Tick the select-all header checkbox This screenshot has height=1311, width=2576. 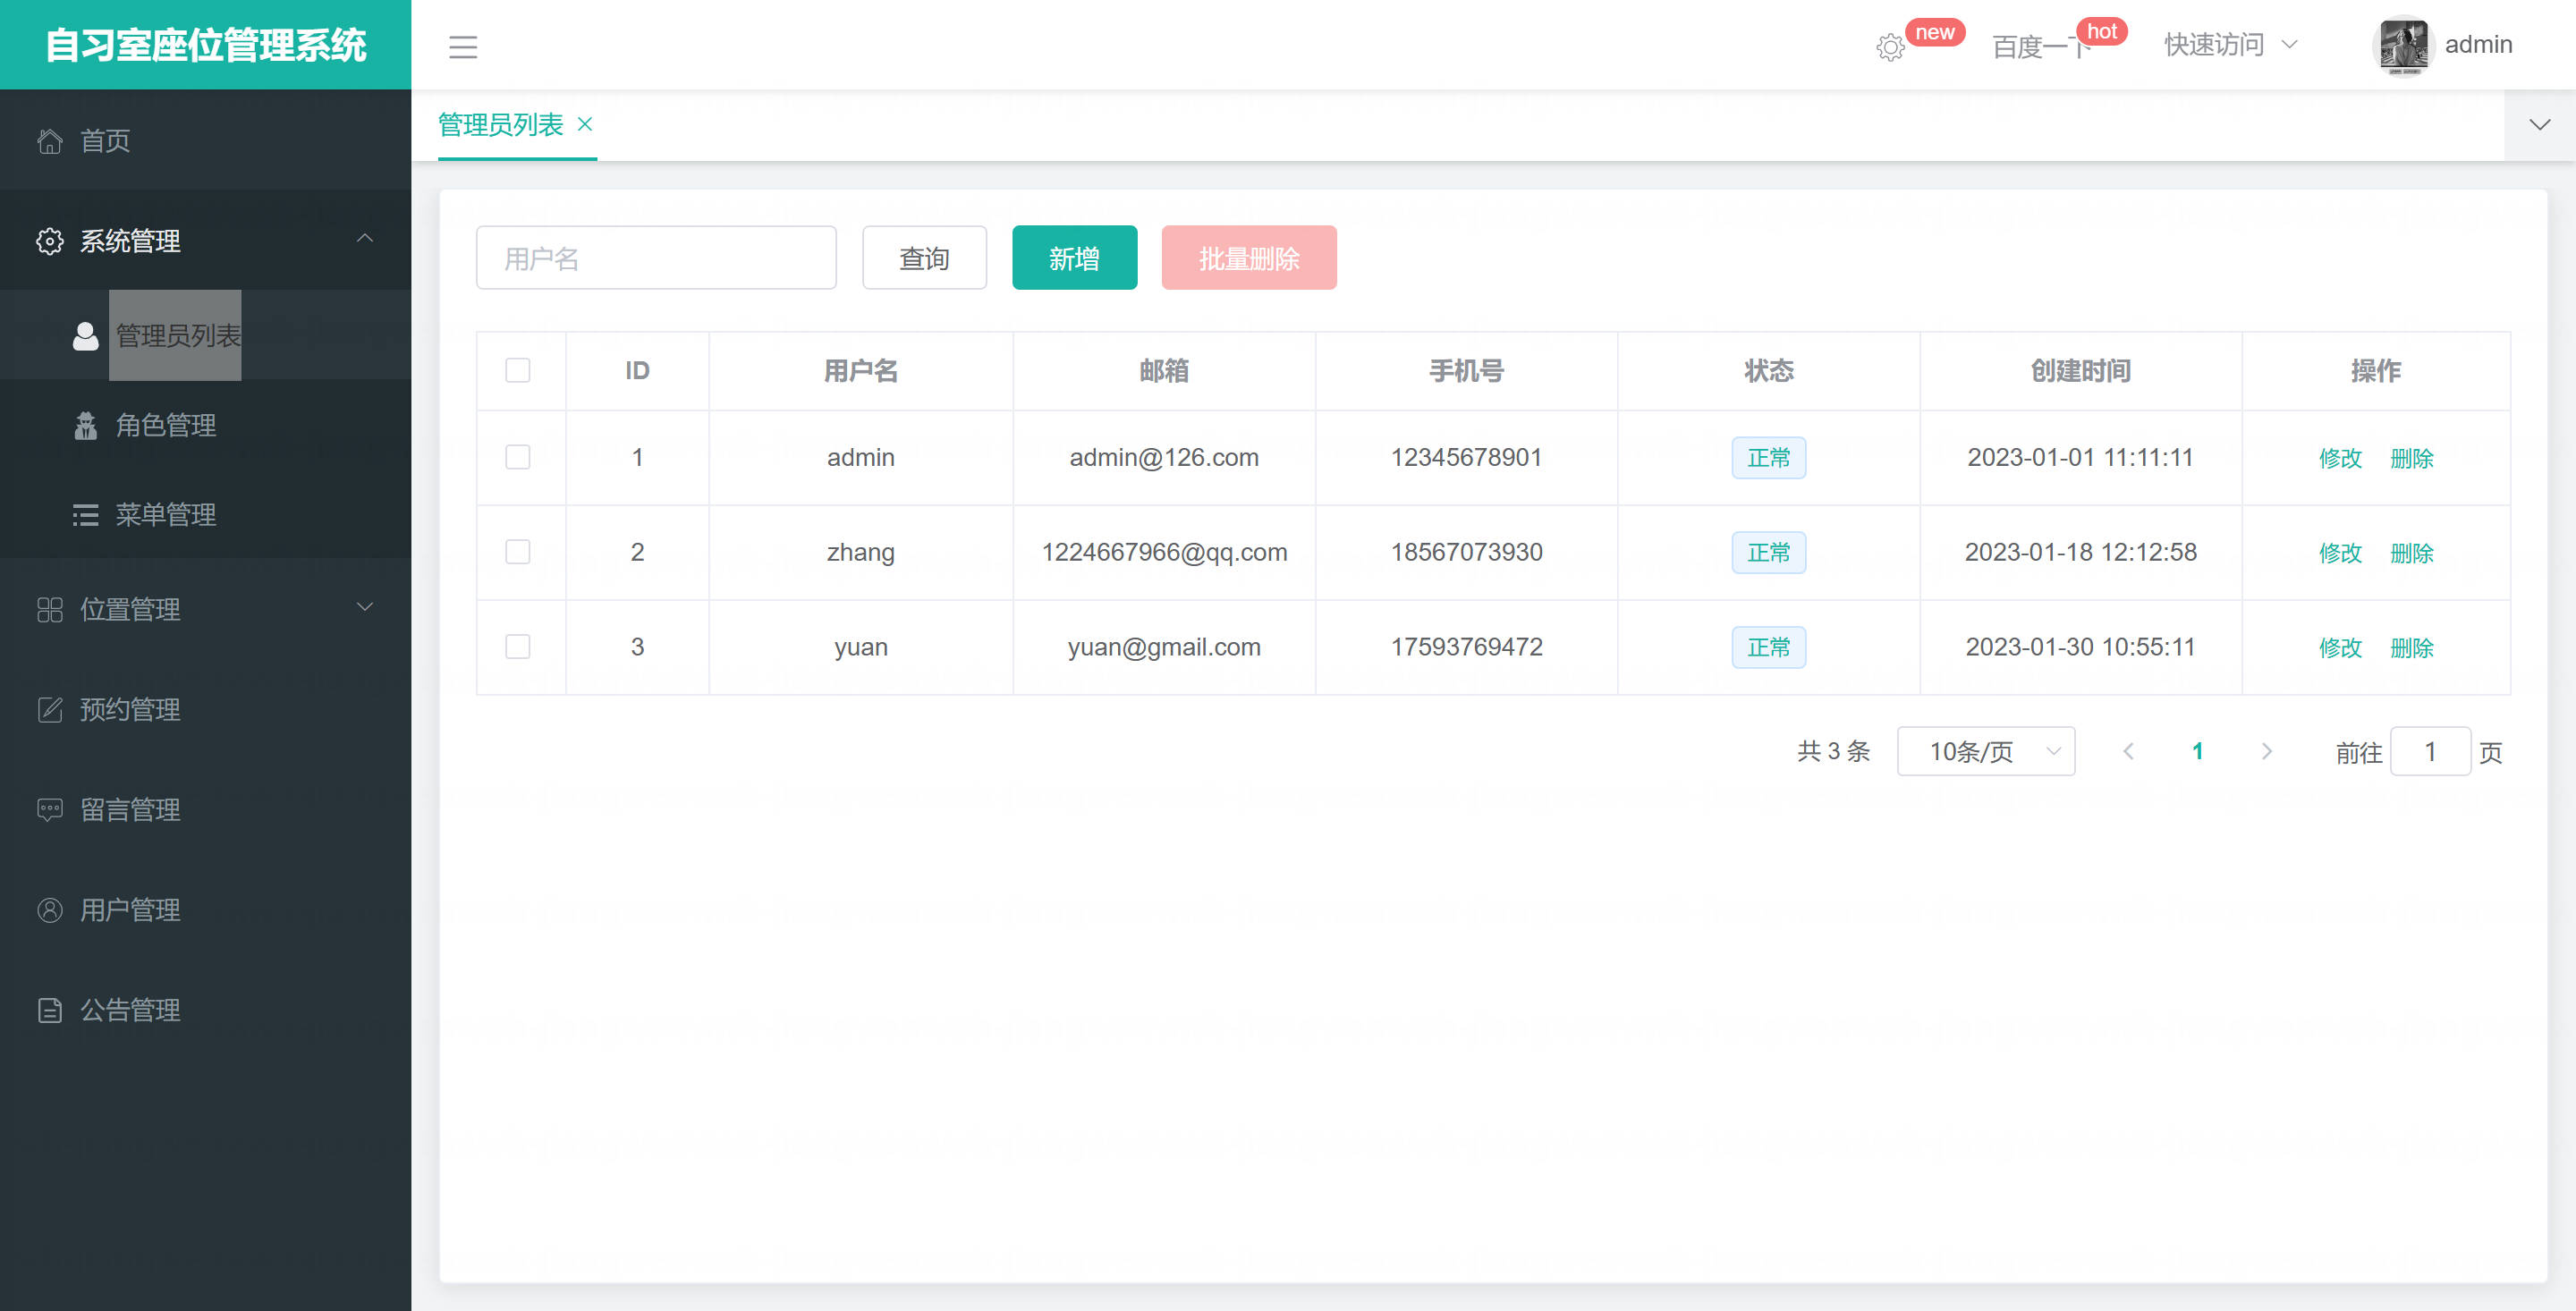pos(518,370)
